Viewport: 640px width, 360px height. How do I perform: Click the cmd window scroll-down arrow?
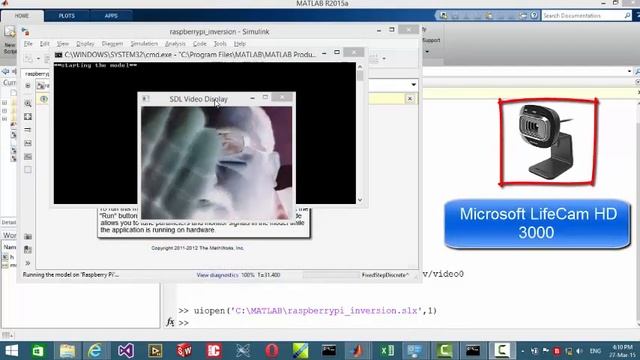pyautogui.click(x=360, y=200)
